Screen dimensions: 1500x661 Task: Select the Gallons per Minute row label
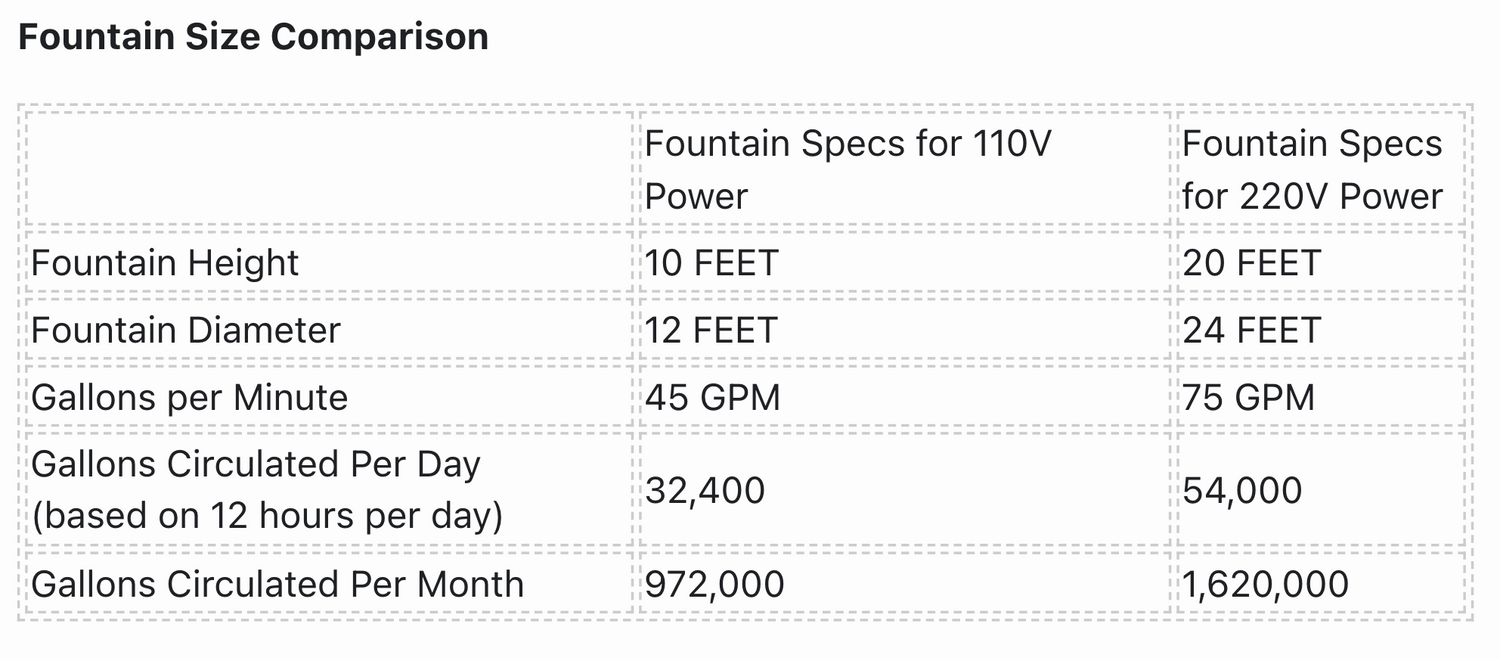190,398
